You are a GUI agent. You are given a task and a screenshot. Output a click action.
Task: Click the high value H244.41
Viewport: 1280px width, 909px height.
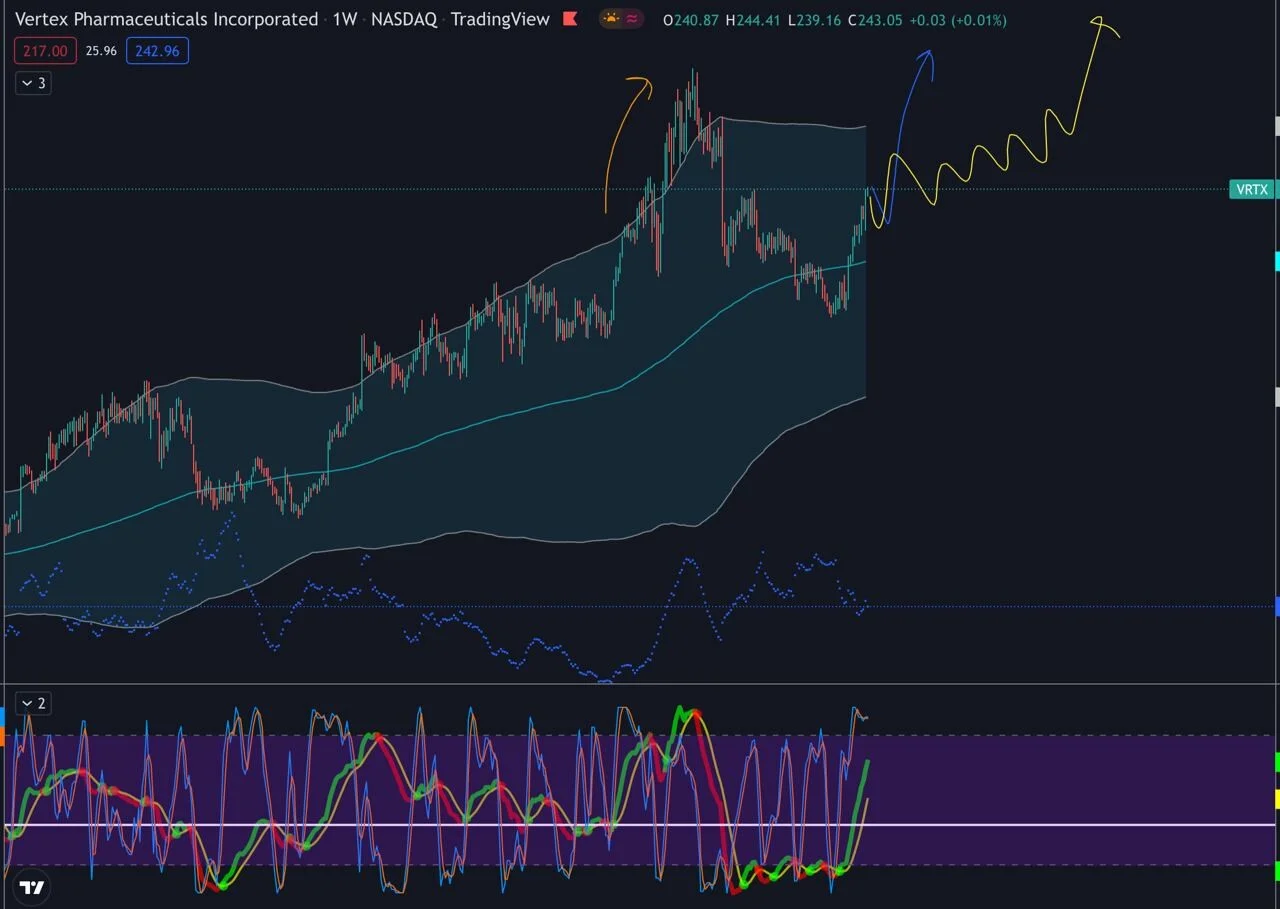[753, 20]
